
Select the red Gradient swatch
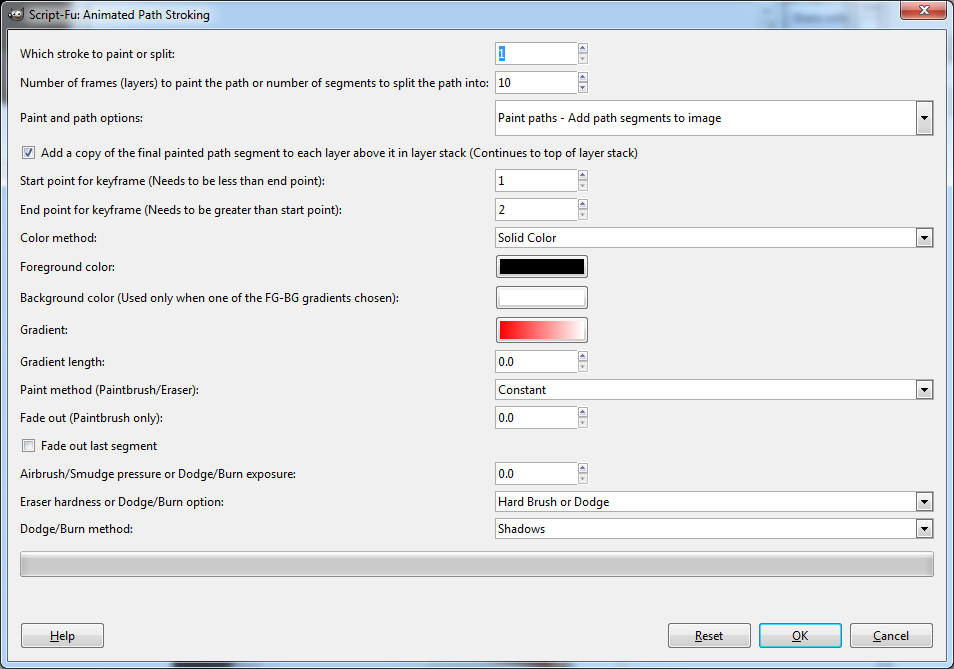(541, 329)
